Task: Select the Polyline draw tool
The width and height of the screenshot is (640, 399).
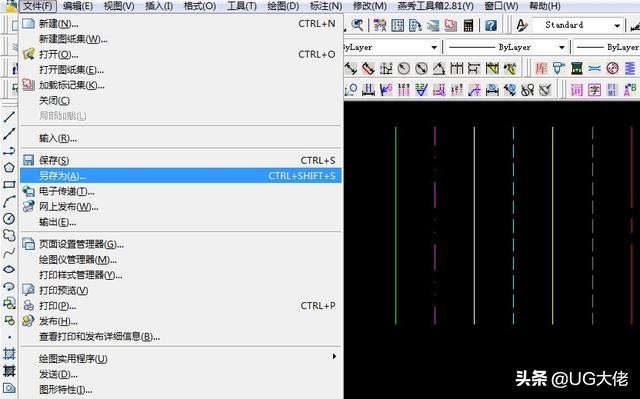Action: tap(9, 151)
